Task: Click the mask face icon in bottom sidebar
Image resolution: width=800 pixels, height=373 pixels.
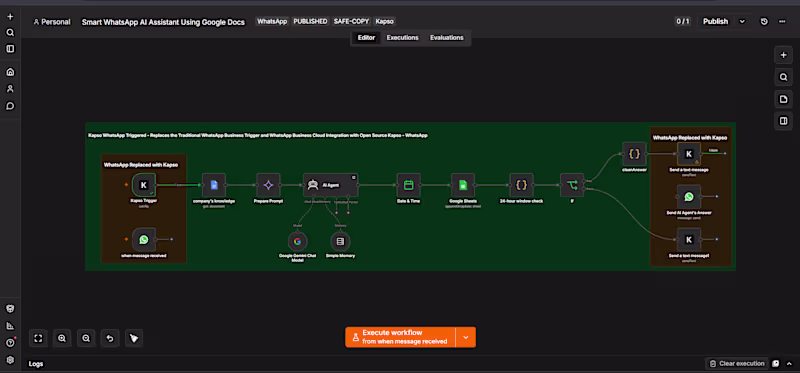Action: pyautogui.click(x=10, y=309)
